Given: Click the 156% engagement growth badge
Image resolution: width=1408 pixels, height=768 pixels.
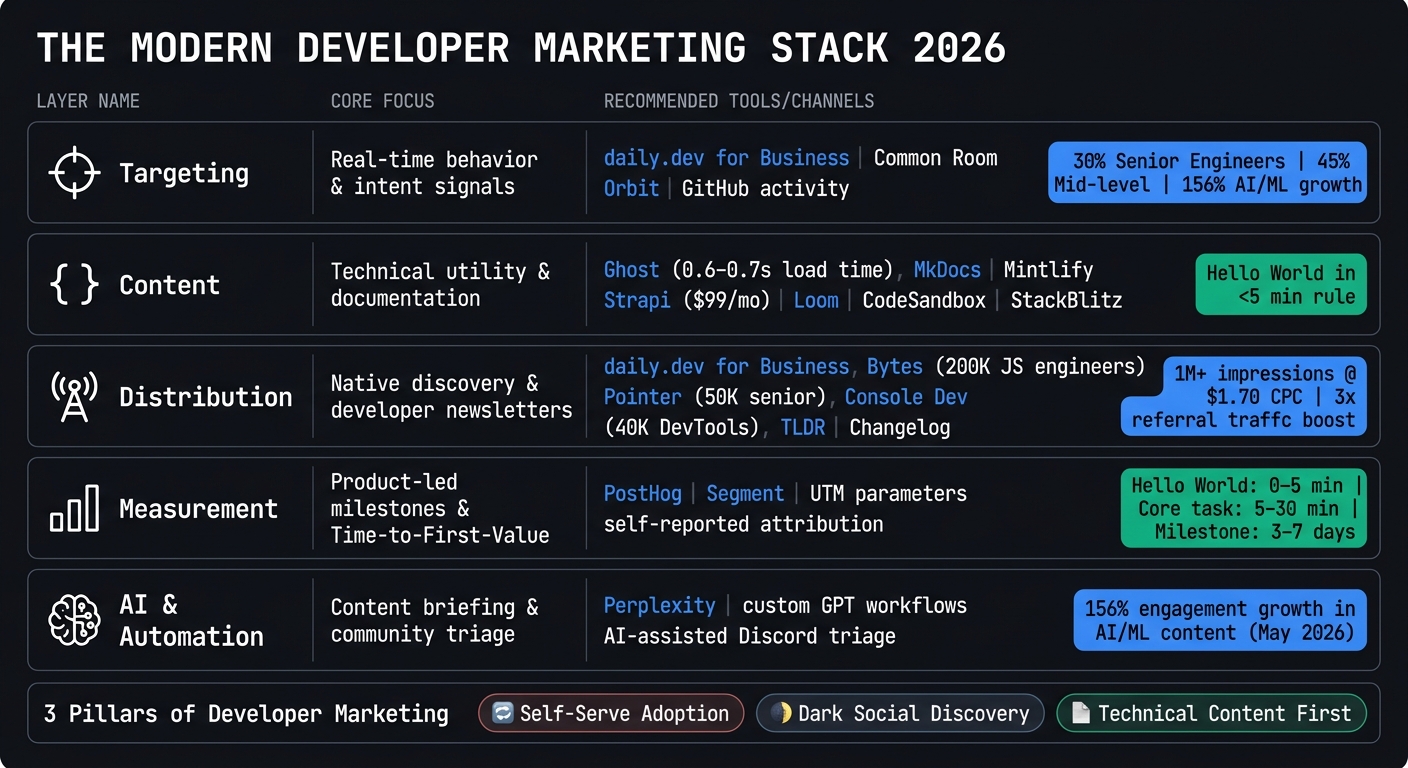Looking at the screenshot, I should [1220, 621].
